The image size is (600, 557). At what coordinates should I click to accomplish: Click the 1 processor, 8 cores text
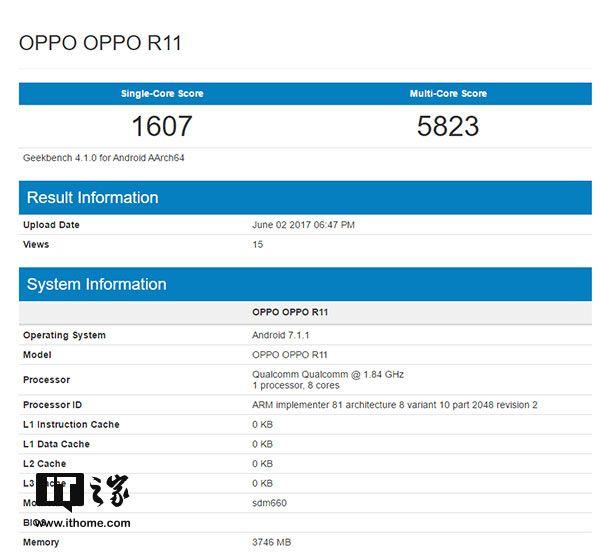[x=296, y=385]
